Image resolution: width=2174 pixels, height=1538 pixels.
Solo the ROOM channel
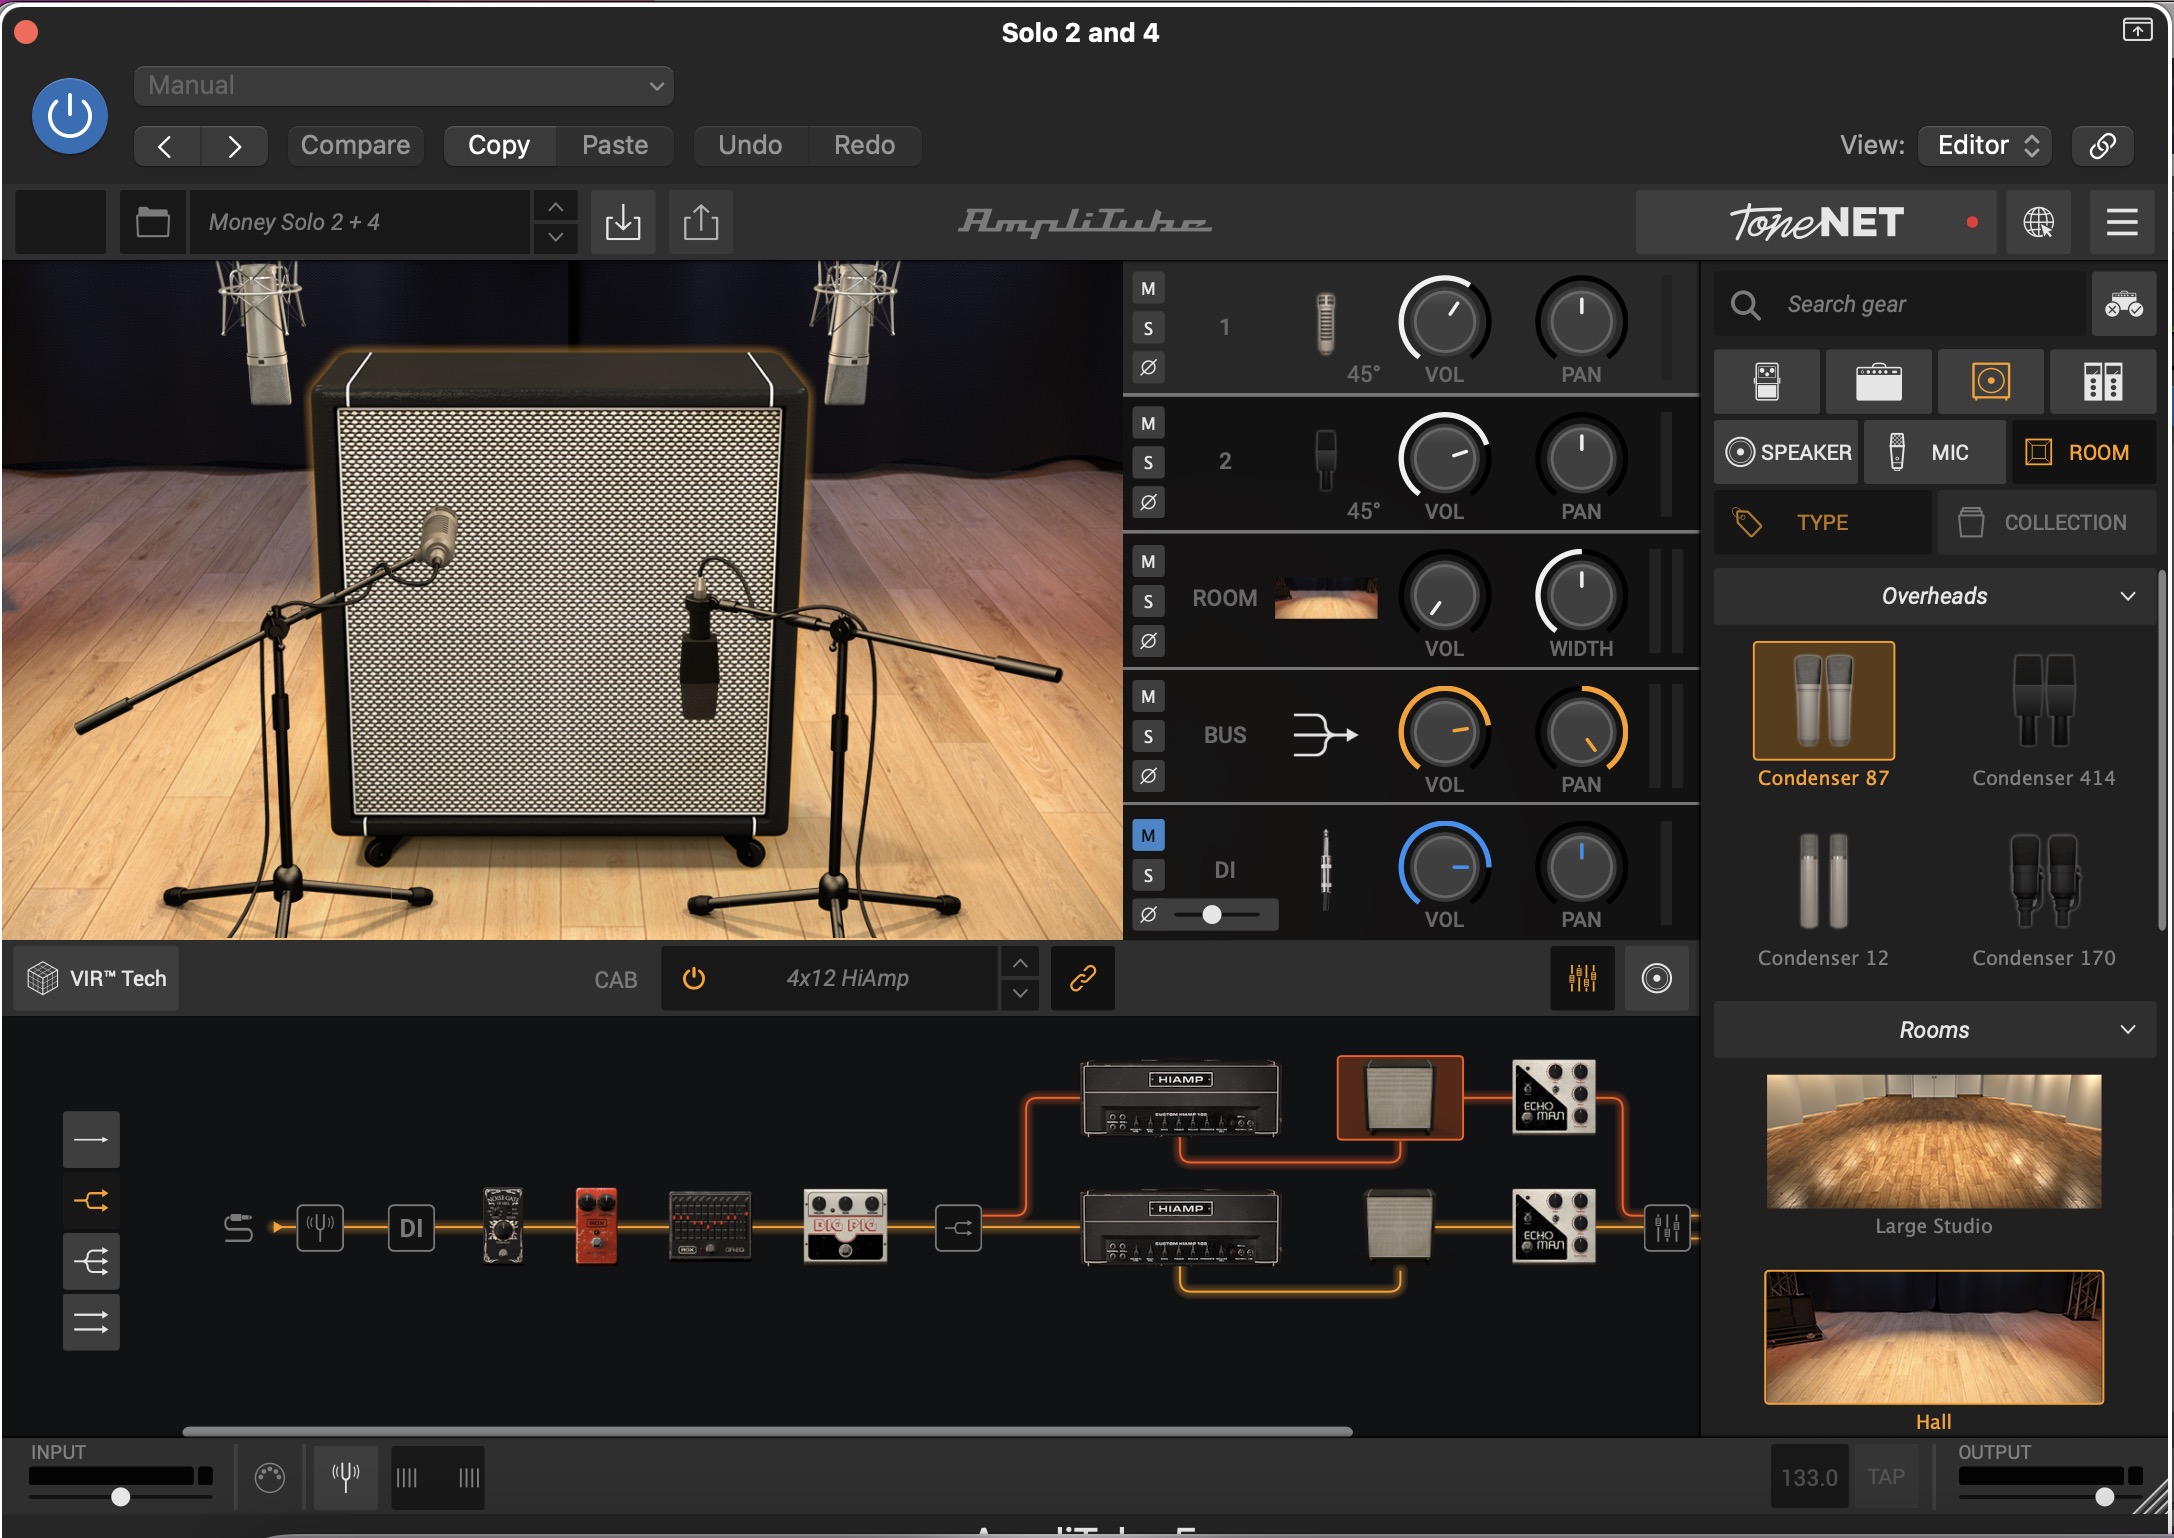(1148, 601)
